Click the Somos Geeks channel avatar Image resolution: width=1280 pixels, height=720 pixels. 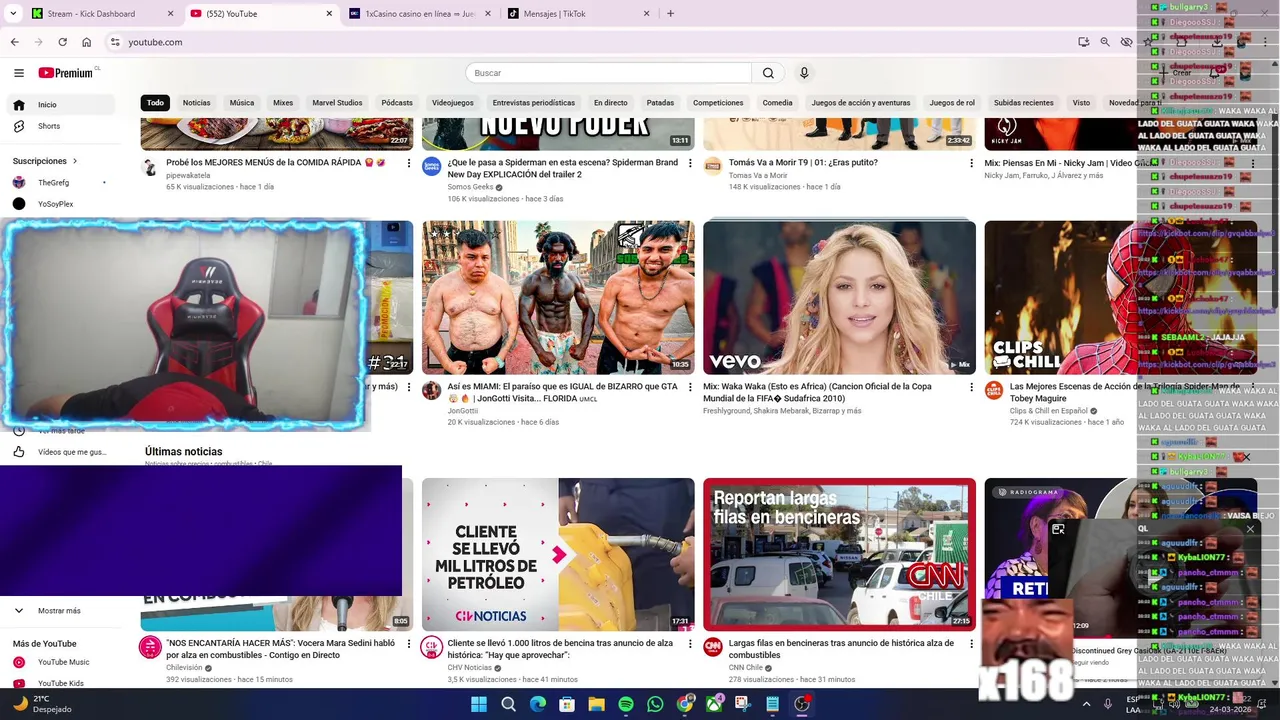click(431, 166)
